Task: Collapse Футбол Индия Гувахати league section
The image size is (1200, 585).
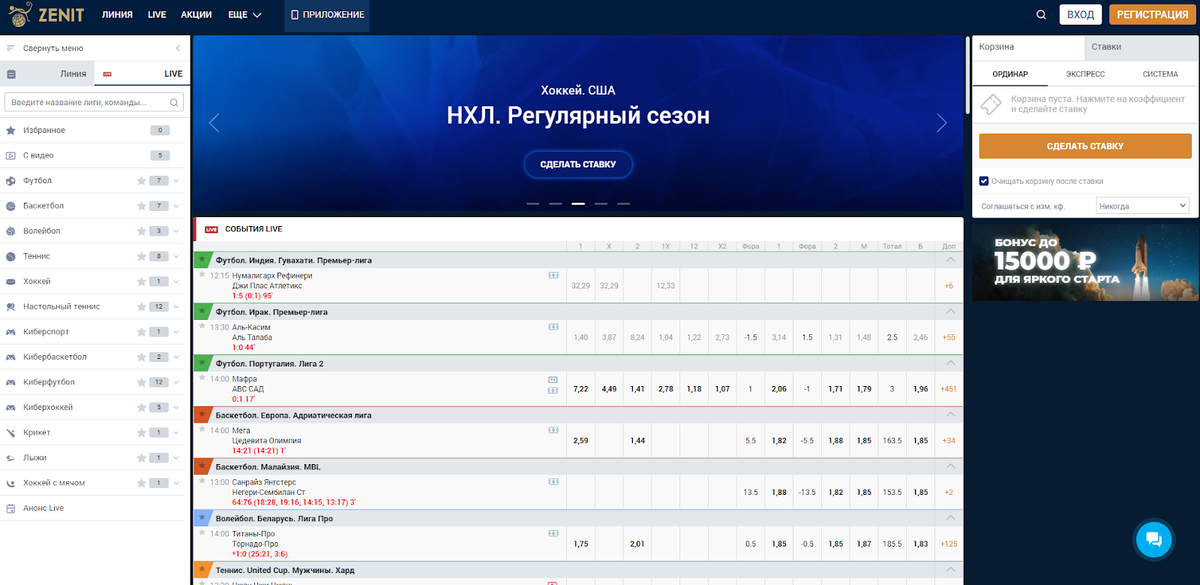Action: (x=950, y=260)
